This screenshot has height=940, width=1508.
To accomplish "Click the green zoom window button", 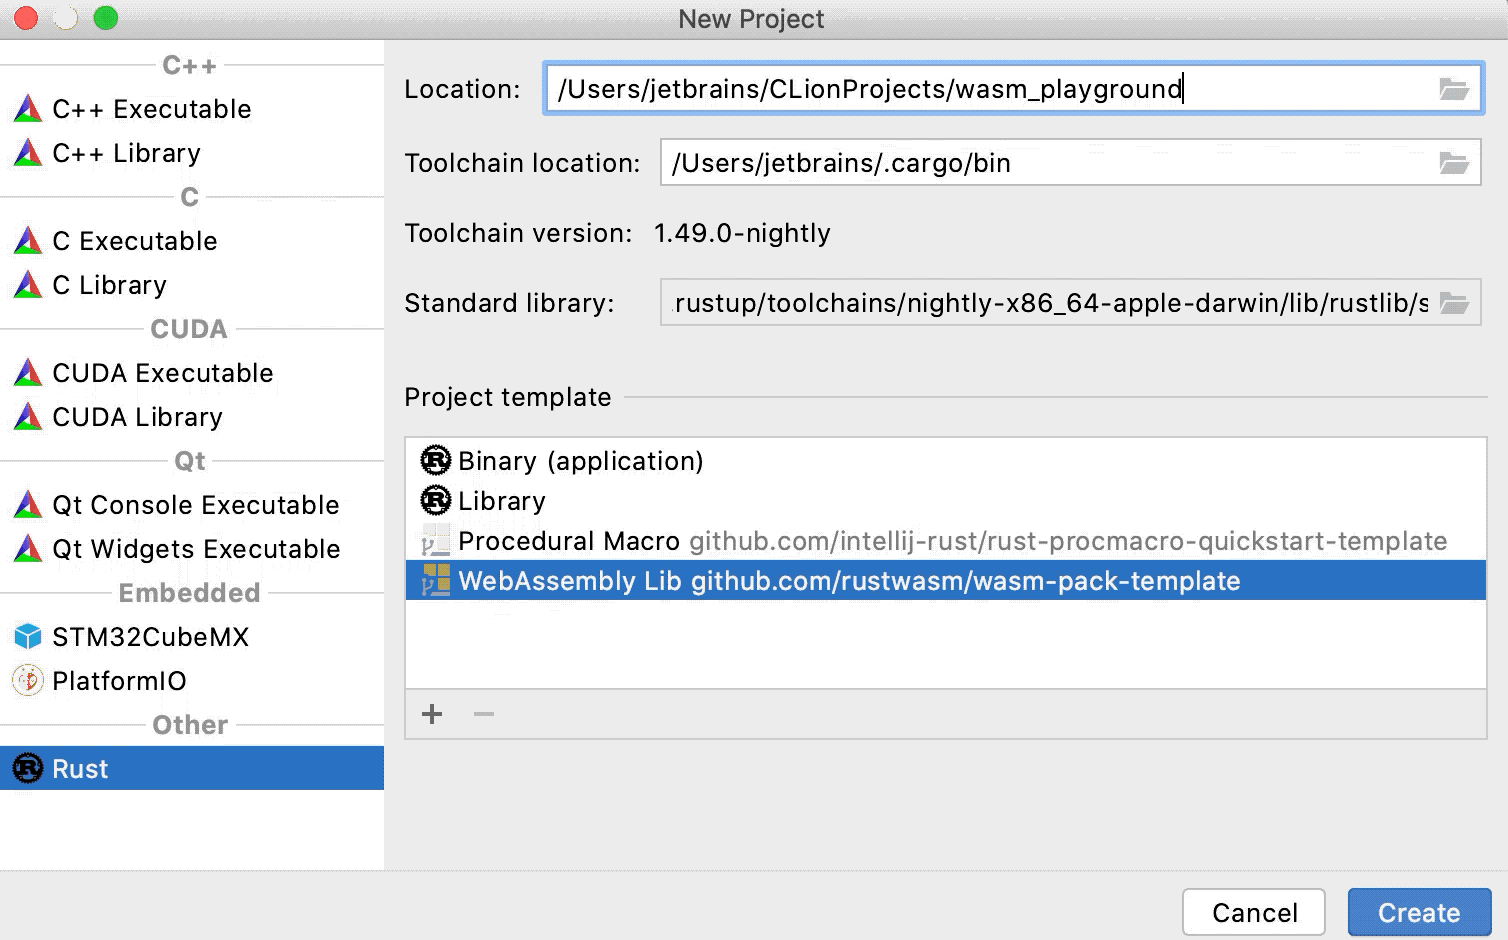I will click(105, 18).
